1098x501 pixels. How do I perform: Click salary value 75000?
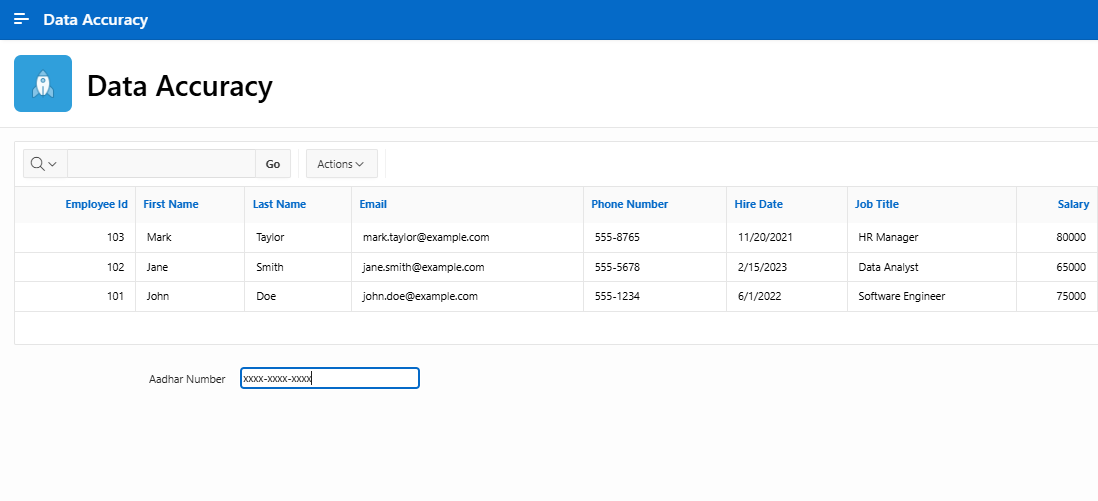click(1071, 296)
